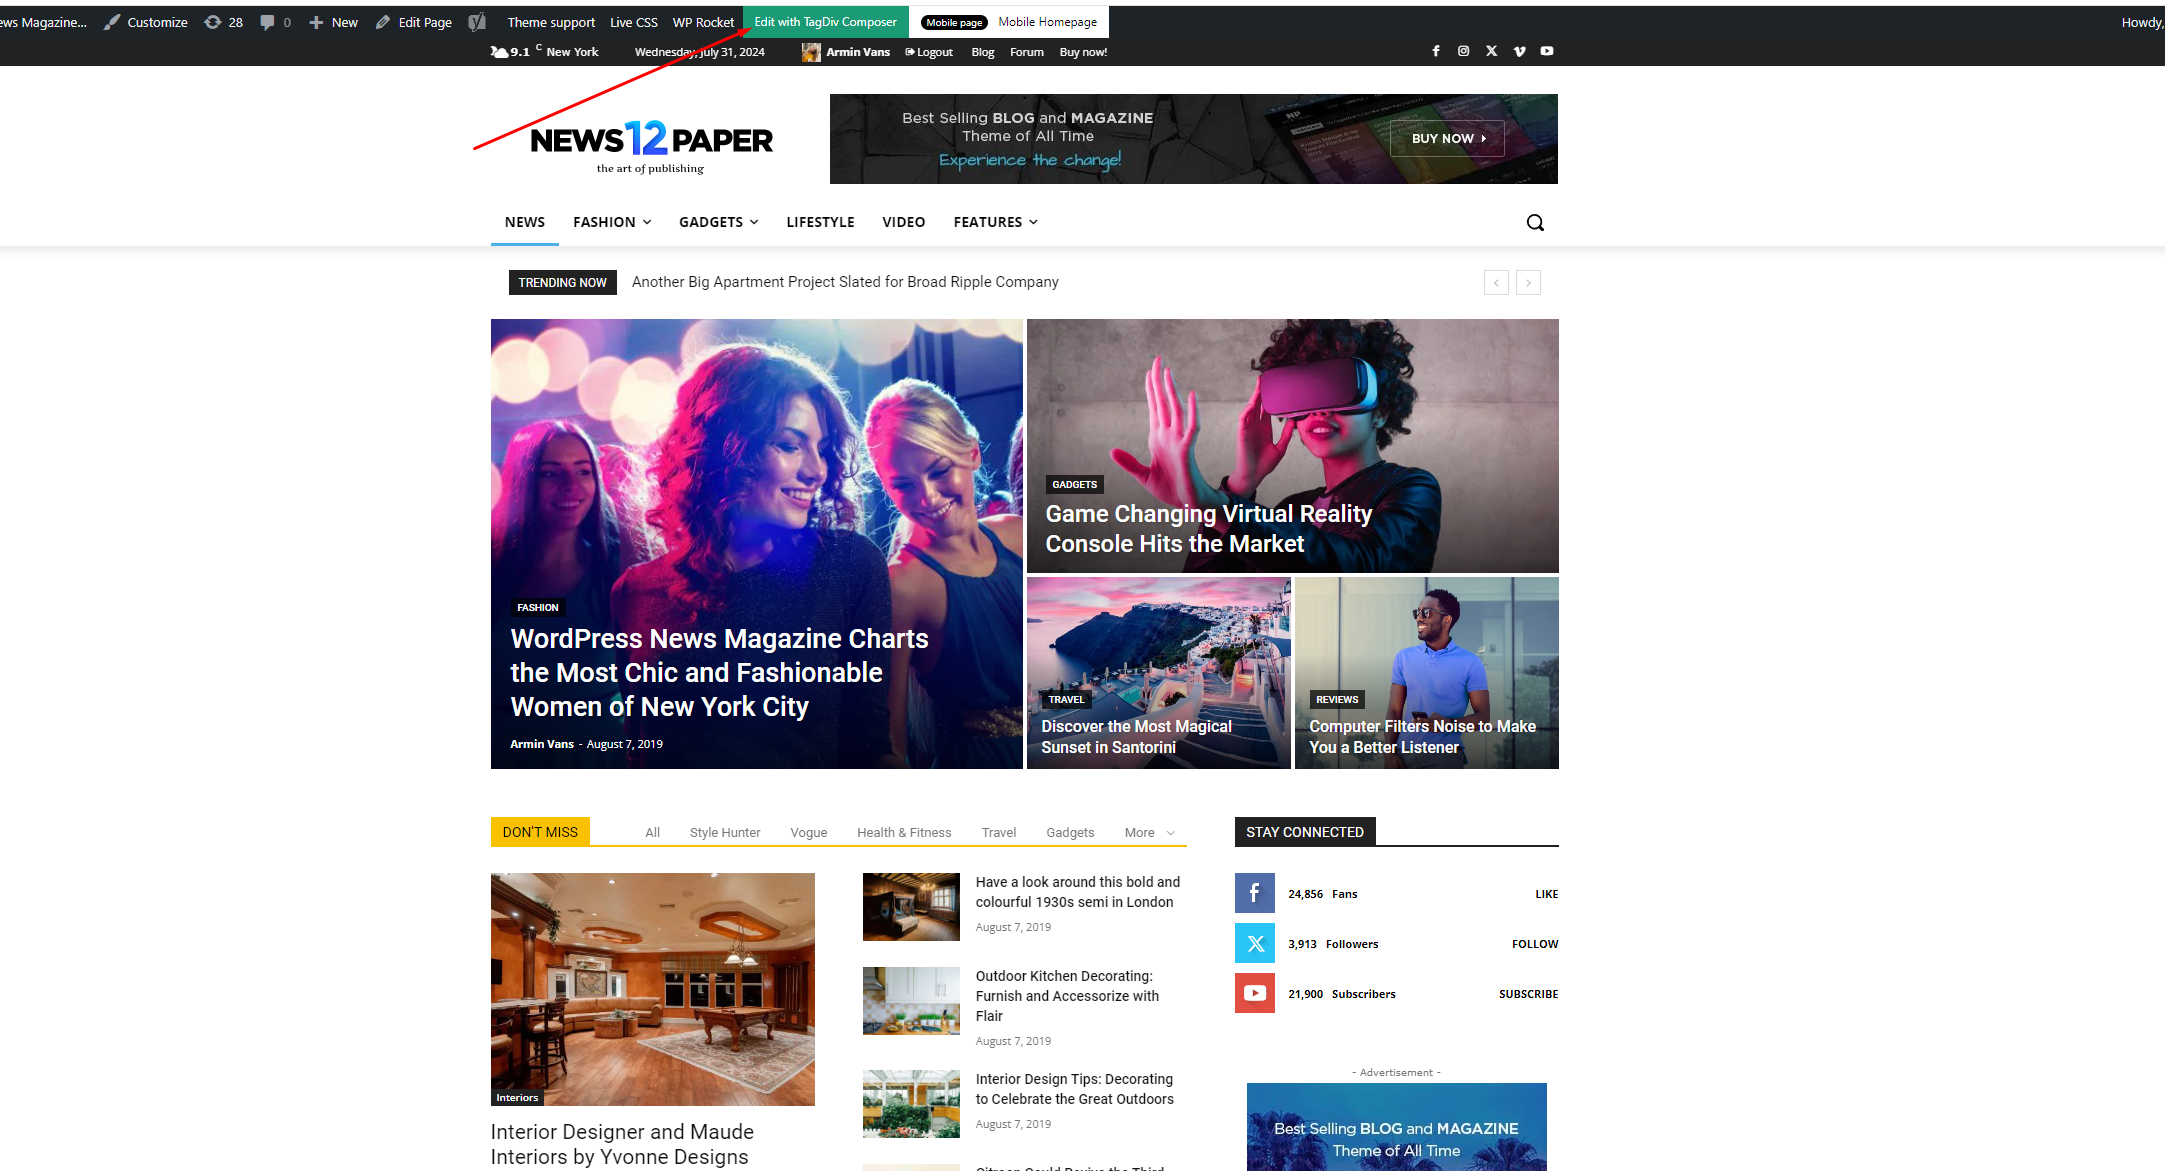Click Armin Vans avatar image
Viewport: 2165px width, 1171px height.
(811, 52)
